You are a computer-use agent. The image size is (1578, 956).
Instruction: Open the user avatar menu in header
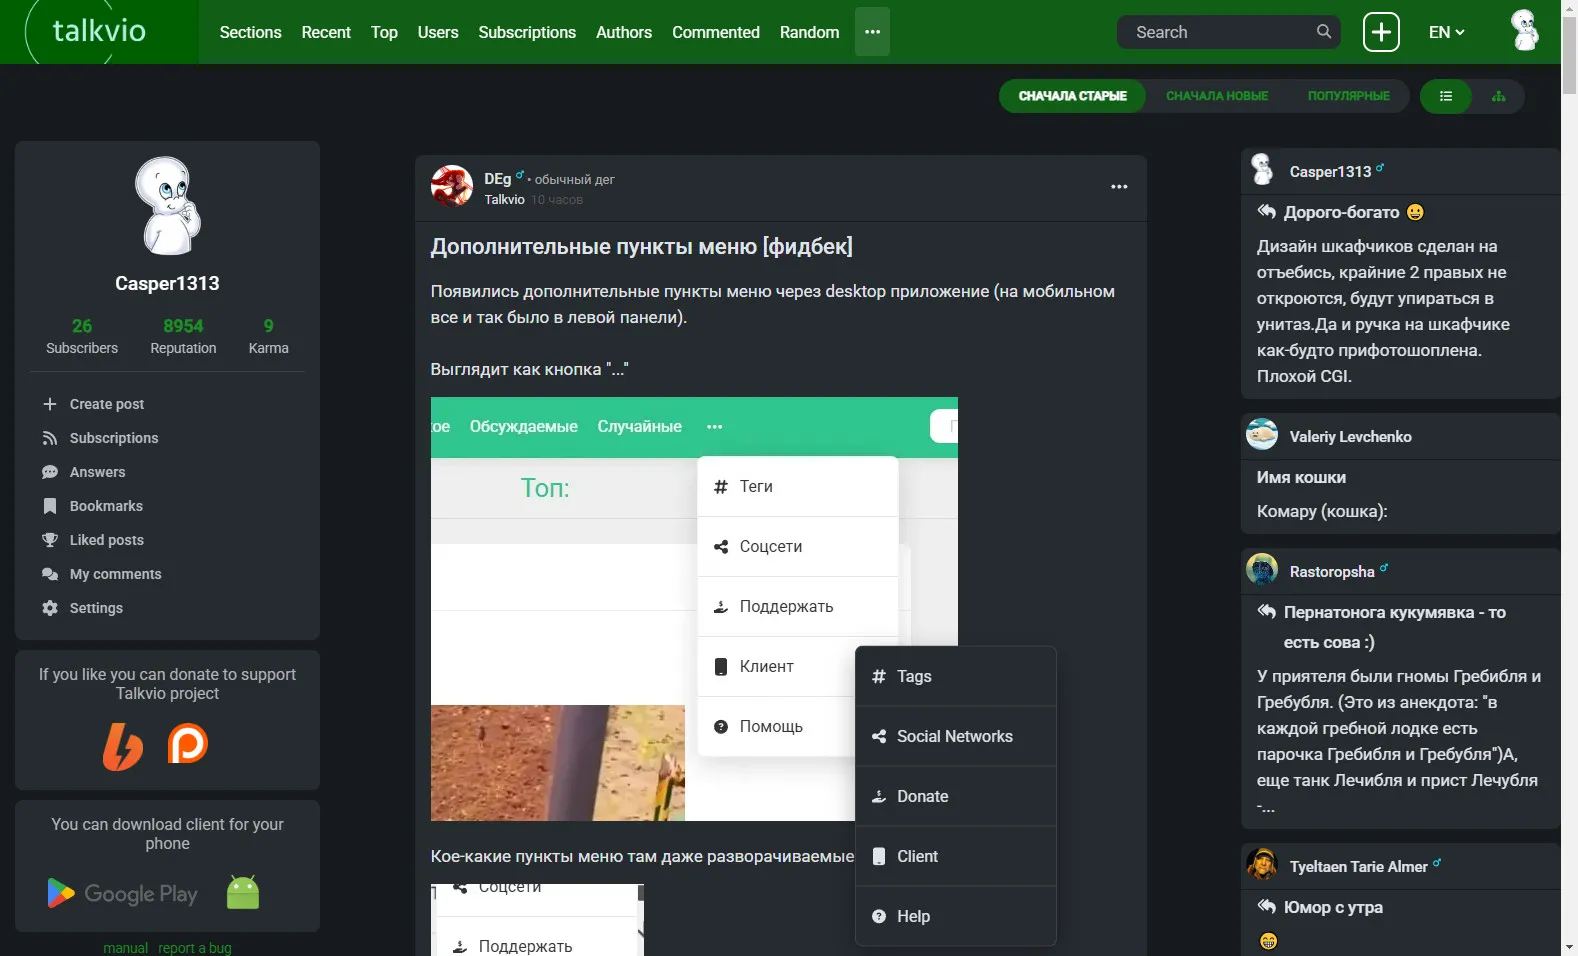[1524, 31]
